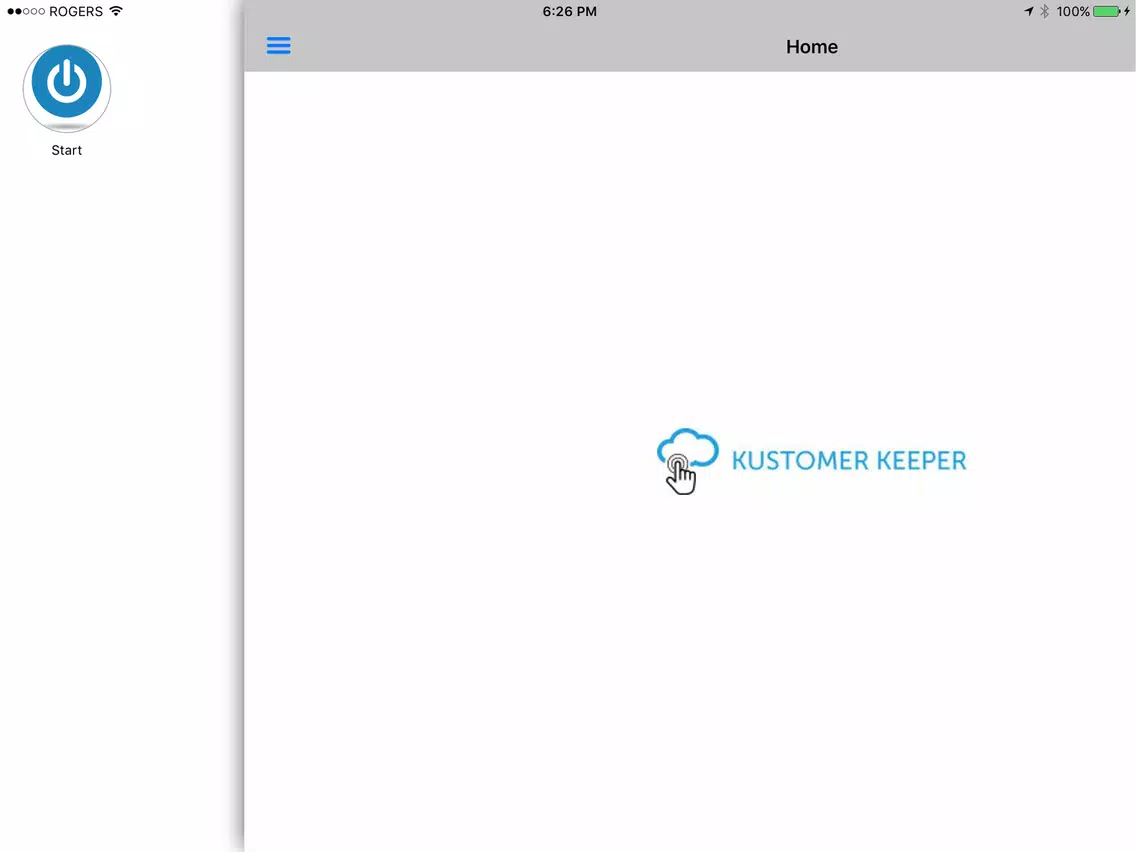Tap the blue power Start icon
Image resolution: width=1136 pixels, height=852 pixels.
click(x=67, y=88)
